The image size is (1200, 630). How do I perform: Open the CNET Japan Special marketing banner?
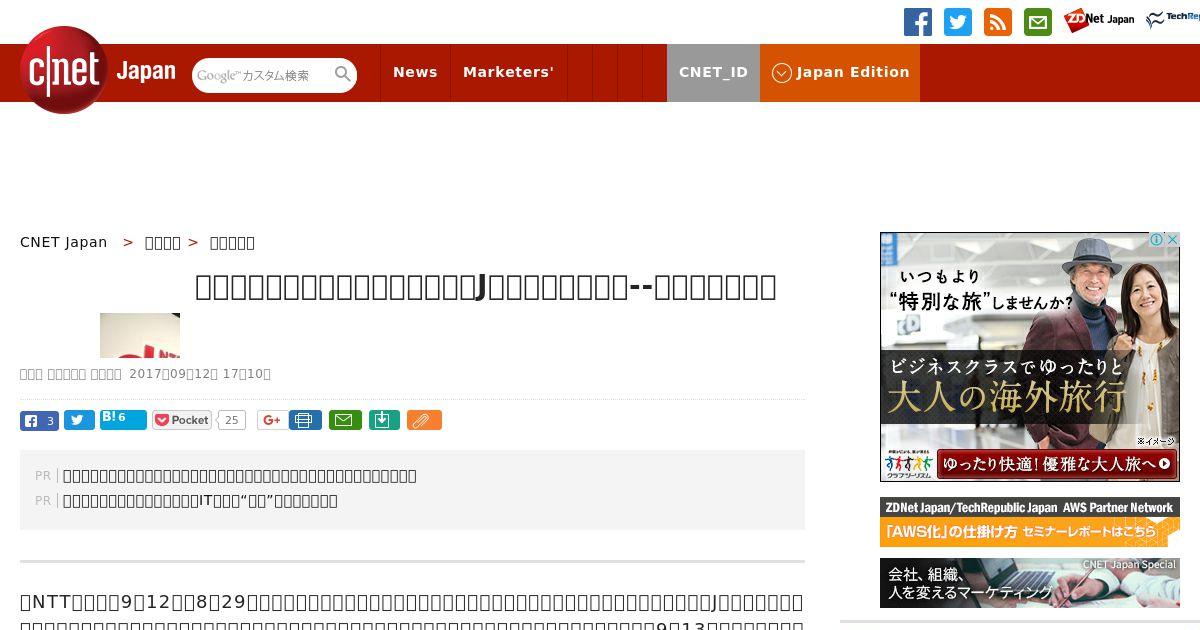tap(1030, 583)
